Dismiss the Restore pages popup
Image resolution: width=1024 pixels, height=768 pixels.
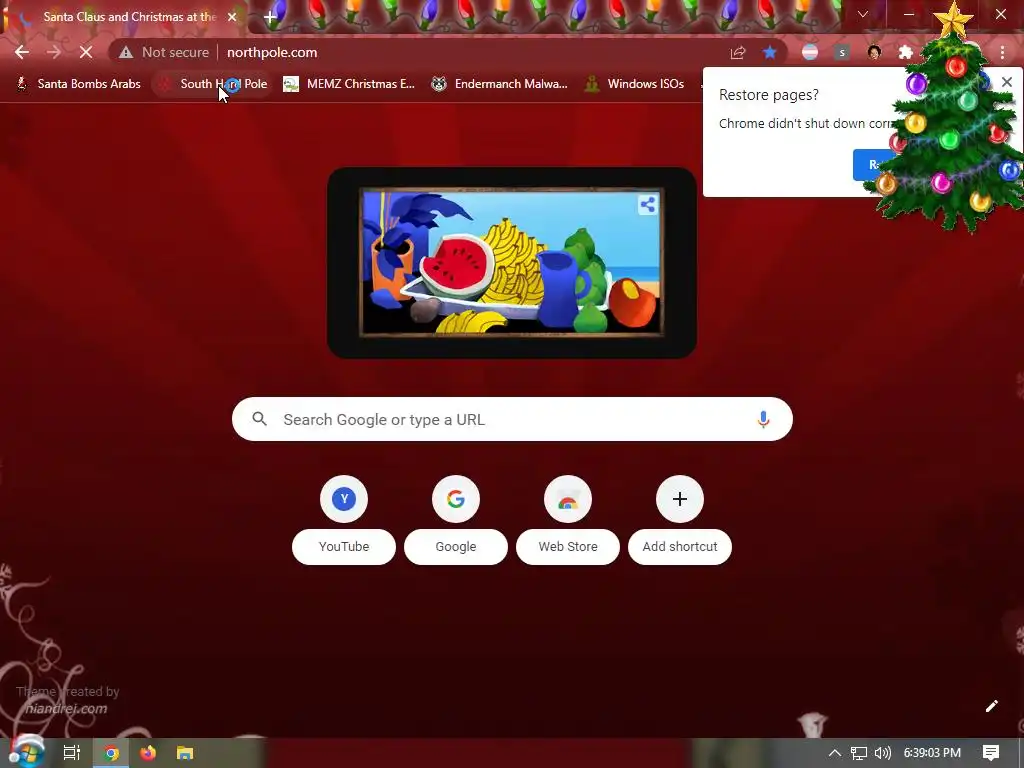pos(1006,82)
